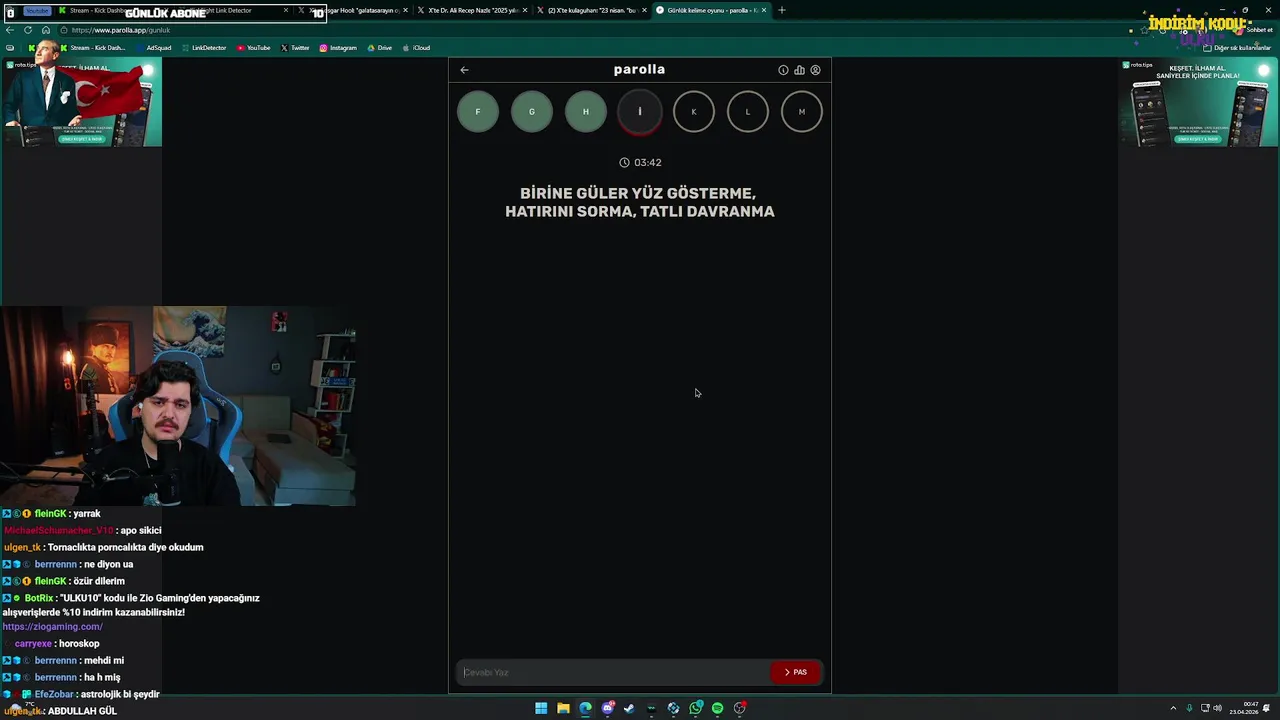Click the parolla title logo

(x=639, y=69)
